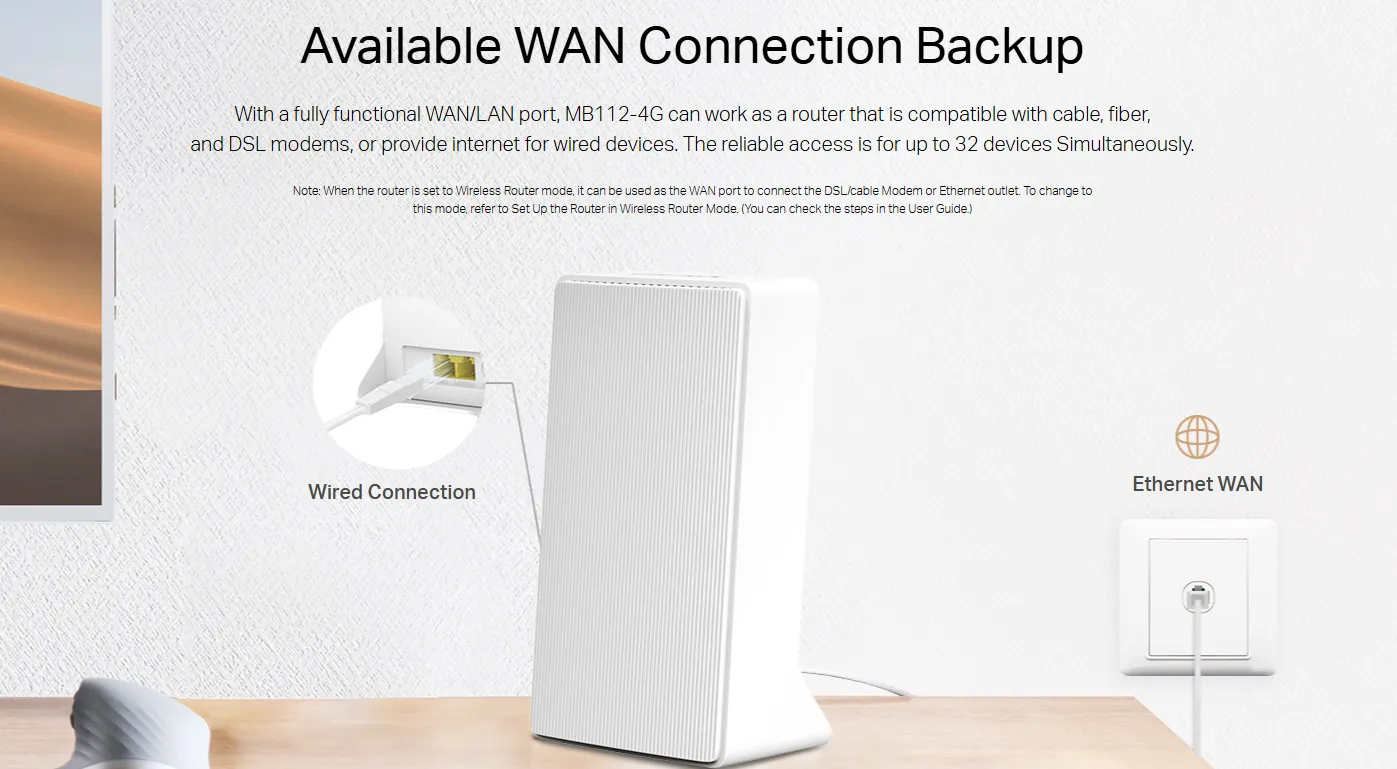The image size is (1397, 769).
Task: Click the Available WAN Connection Backup heading
Action: pos(692,45)
